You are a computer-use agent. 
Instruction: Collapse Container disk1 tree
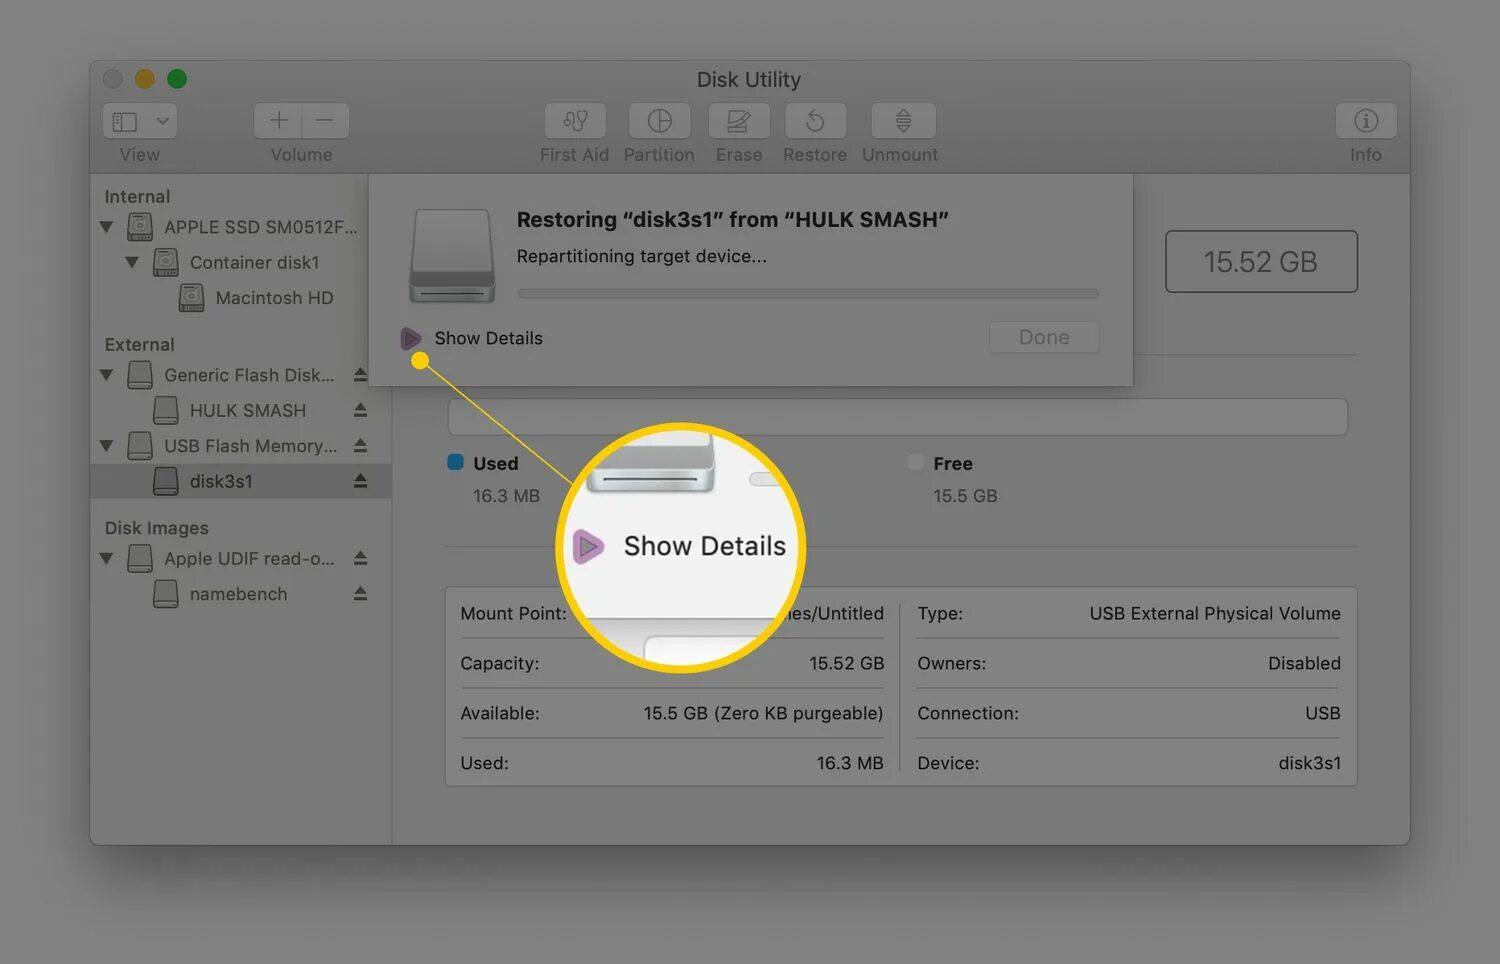pyautogui.click(x=132, y=262)
